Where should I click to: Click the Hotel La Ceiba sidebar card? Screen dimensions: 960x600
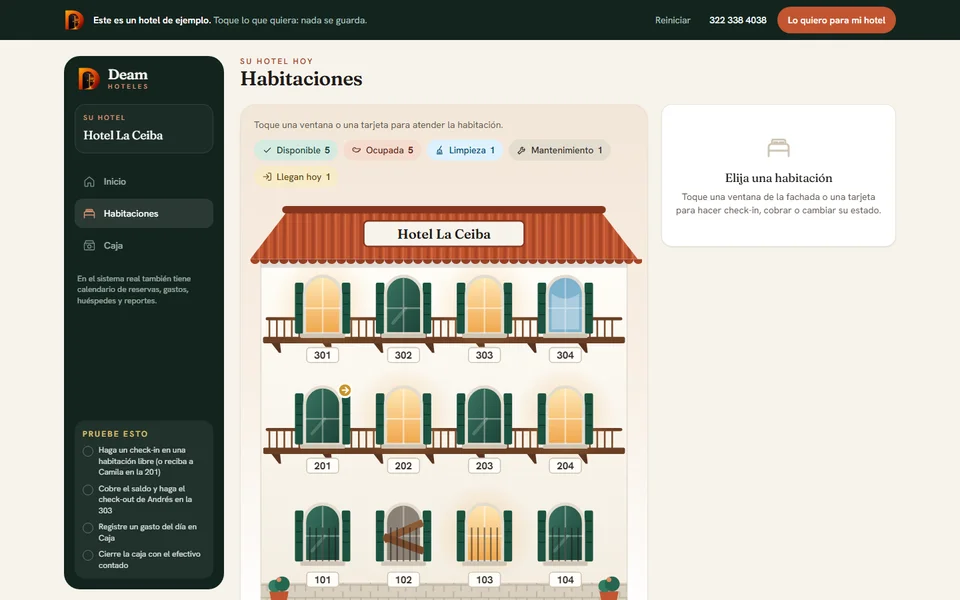click(144, 129)
